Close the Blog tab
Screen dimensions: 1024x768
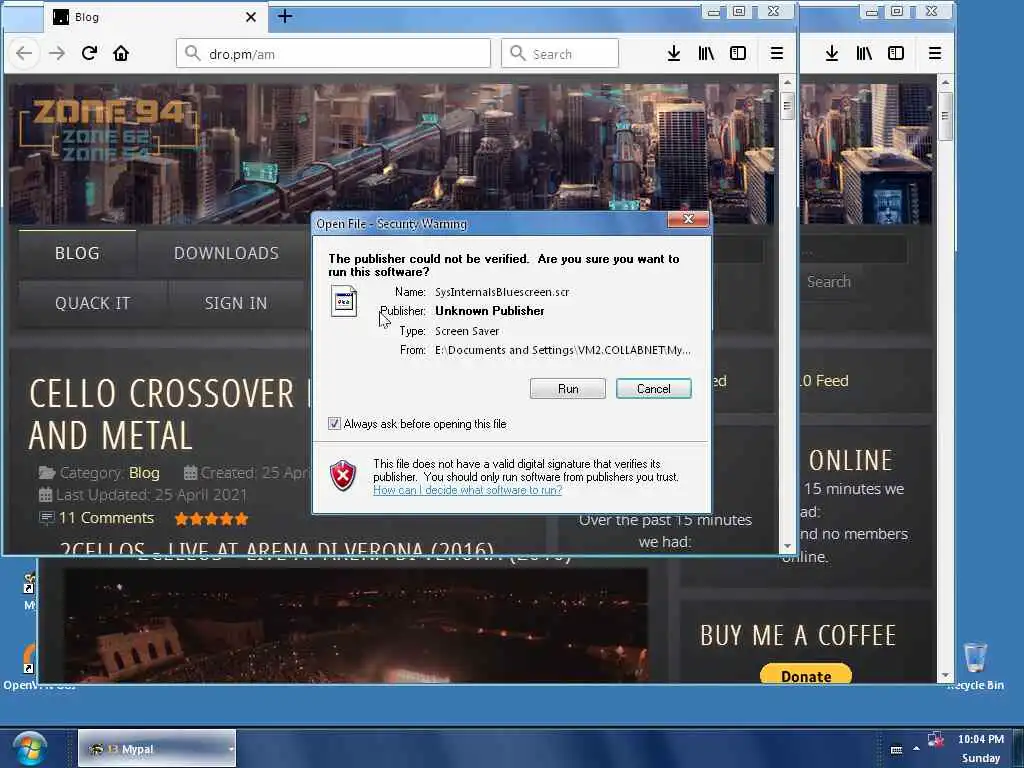click(251, 17)
